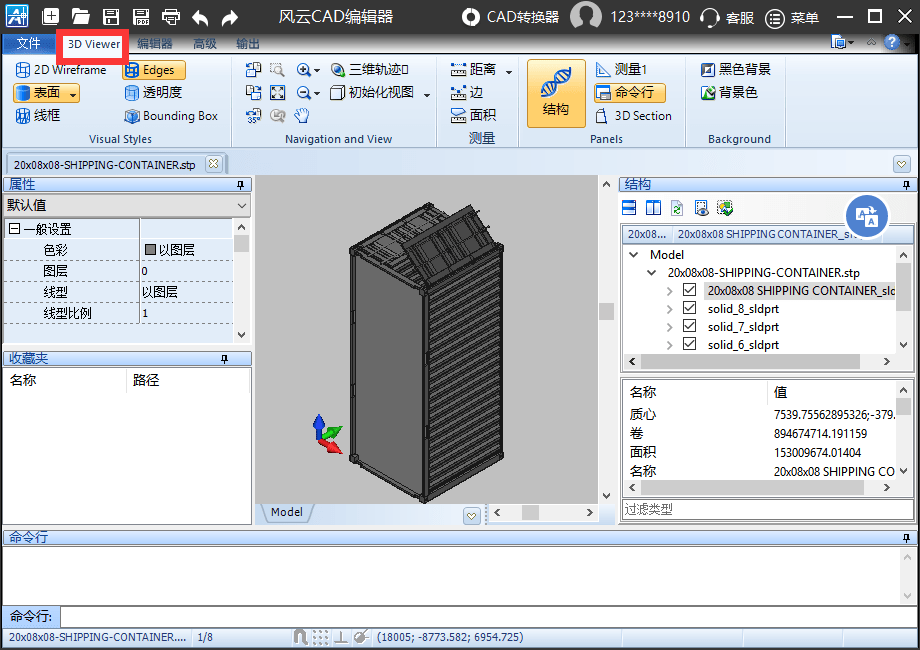Expand the 距离 dropdown arrow
The width and height of the screenshot is (920, 650).
pos(509,71)
